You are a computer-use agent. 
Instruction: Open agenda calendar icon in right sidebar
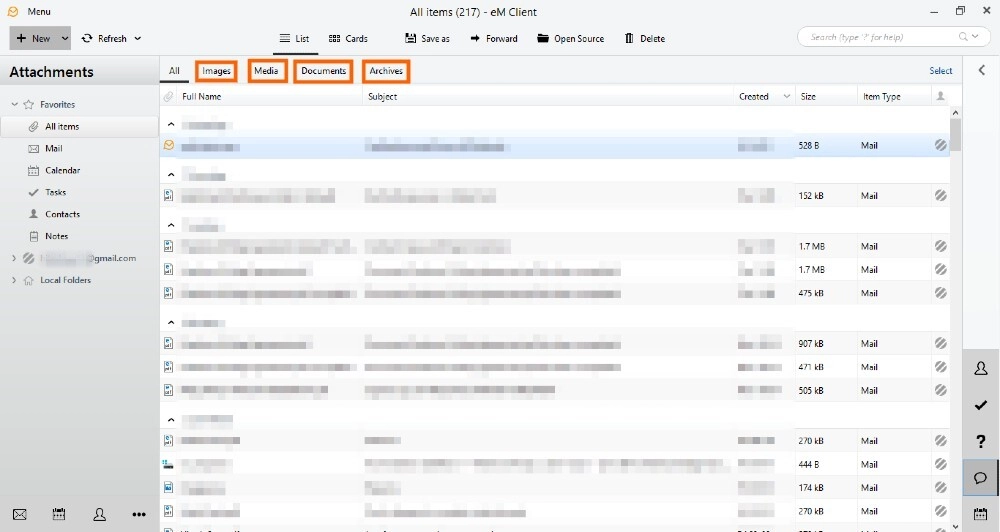tap(981, 514)
